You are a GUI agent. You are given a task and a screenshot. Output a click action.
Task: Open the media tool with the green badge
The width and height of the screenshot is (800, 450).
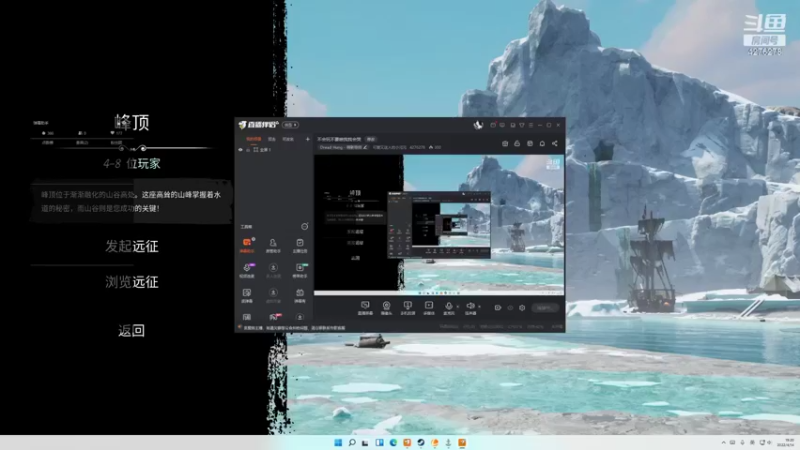tap(300, 270)
